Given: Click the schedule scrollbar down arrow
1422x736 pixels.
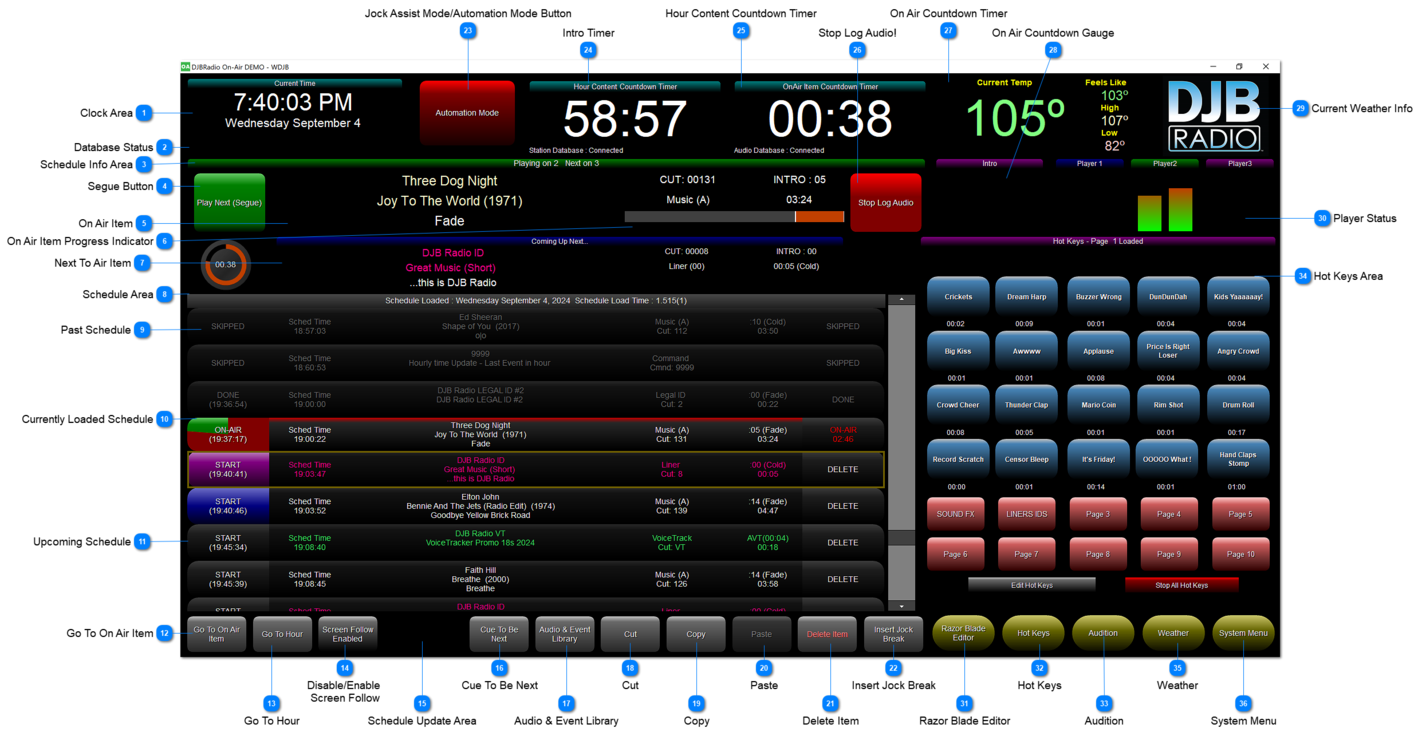Looking at the screenshot, I should (x=901, y=605).
